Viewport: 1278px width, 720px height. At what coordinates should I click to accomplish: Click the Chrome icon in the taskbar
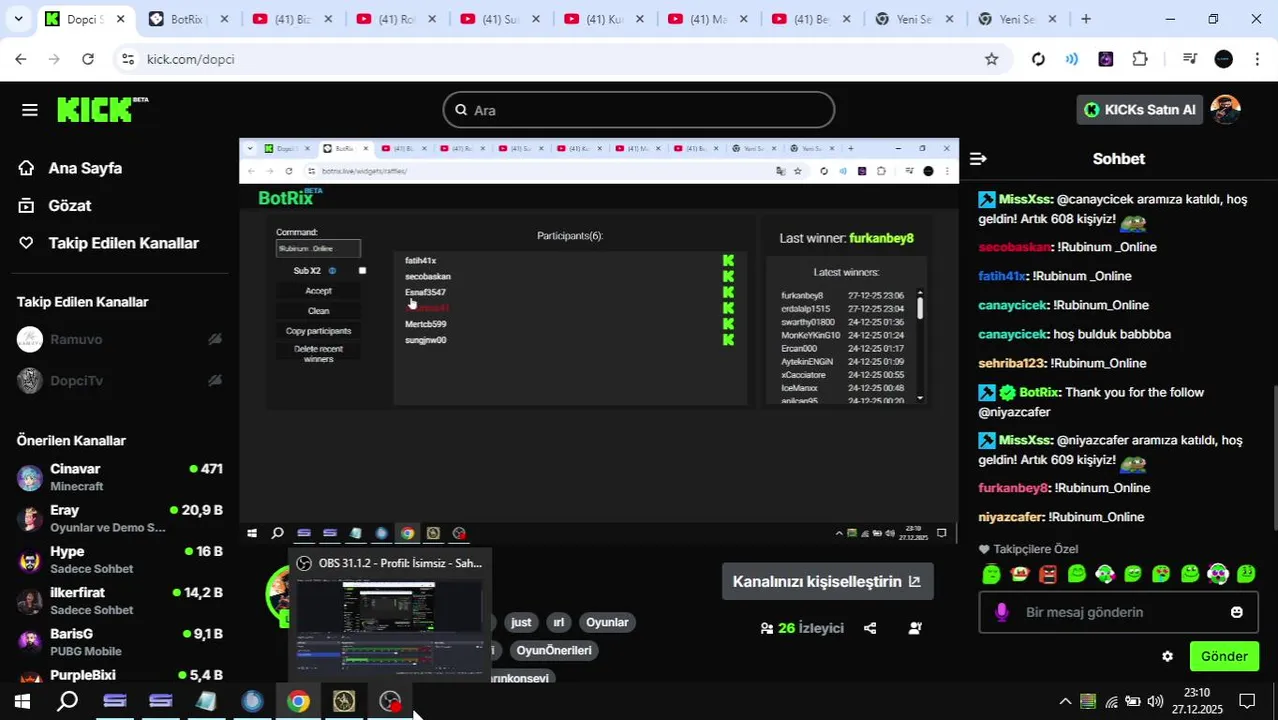[x=298, y=701]
